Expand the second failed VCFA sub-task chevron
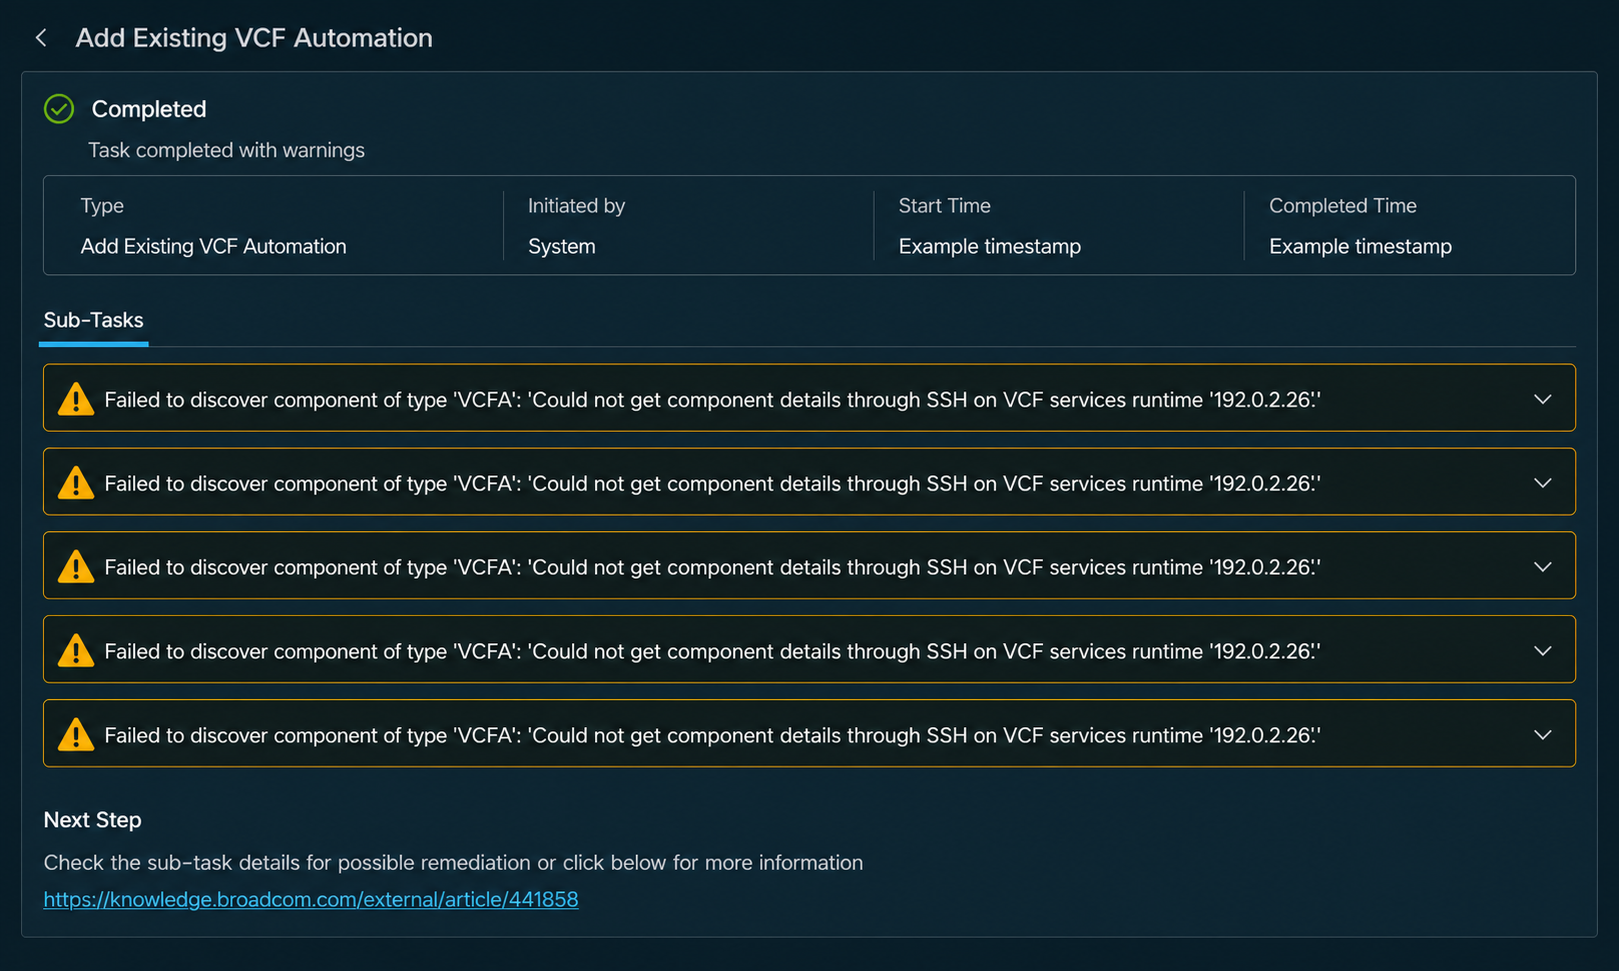Screen dimensions: 1619x971 pyautogui.click(x=1543, y=483)
